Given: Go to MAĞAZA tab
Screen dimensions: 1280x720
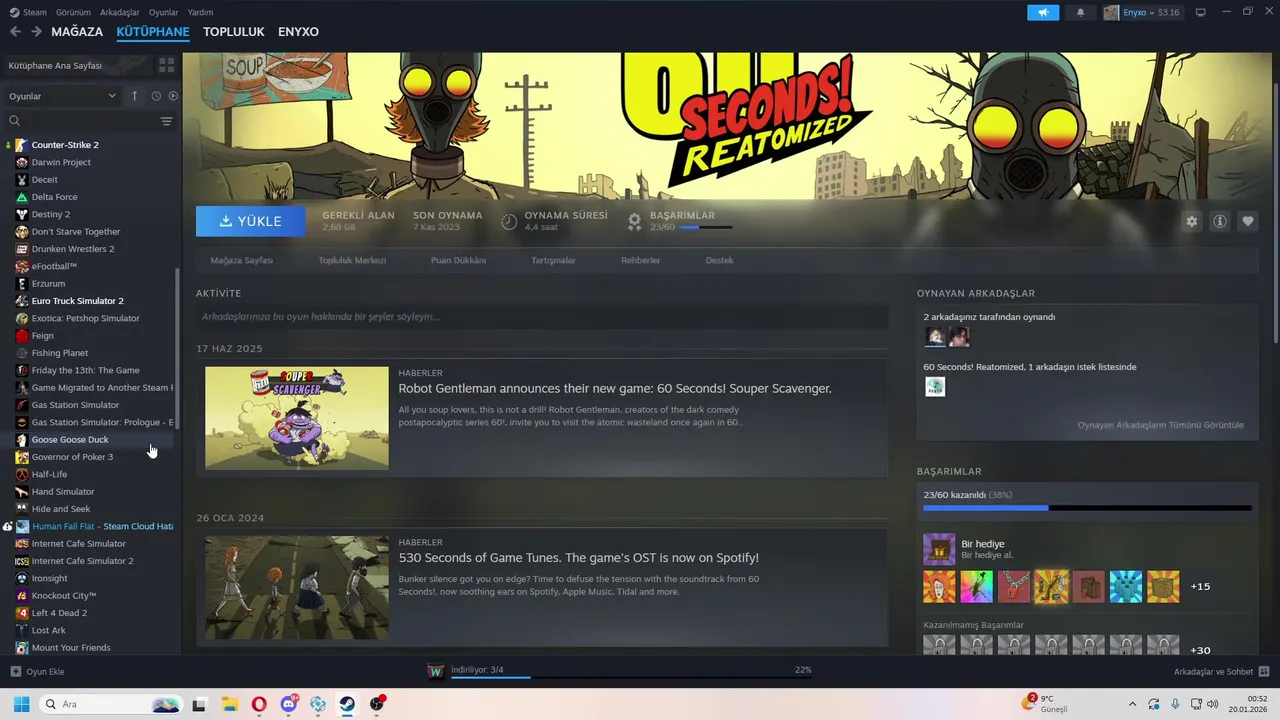Looking at the screenshot, I should [77, 32].
